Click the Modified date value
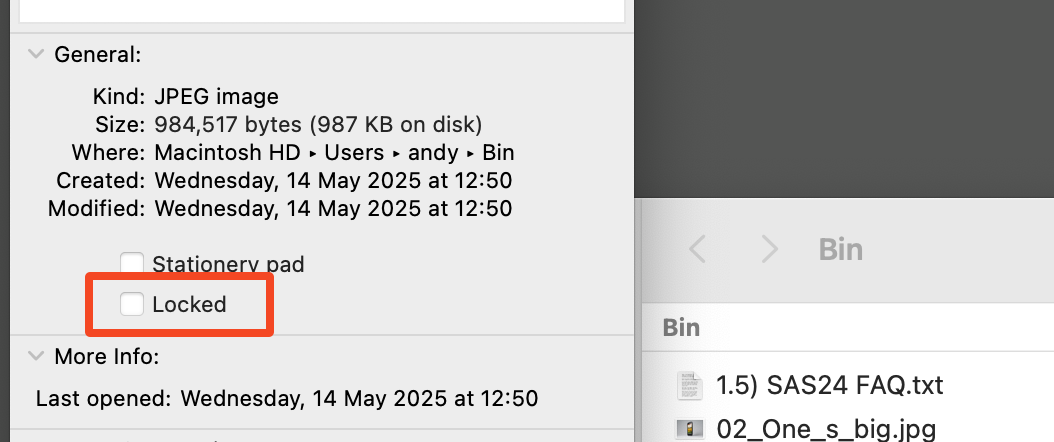The width and height of the screenshot is (1054, 442). coord(333,209)
